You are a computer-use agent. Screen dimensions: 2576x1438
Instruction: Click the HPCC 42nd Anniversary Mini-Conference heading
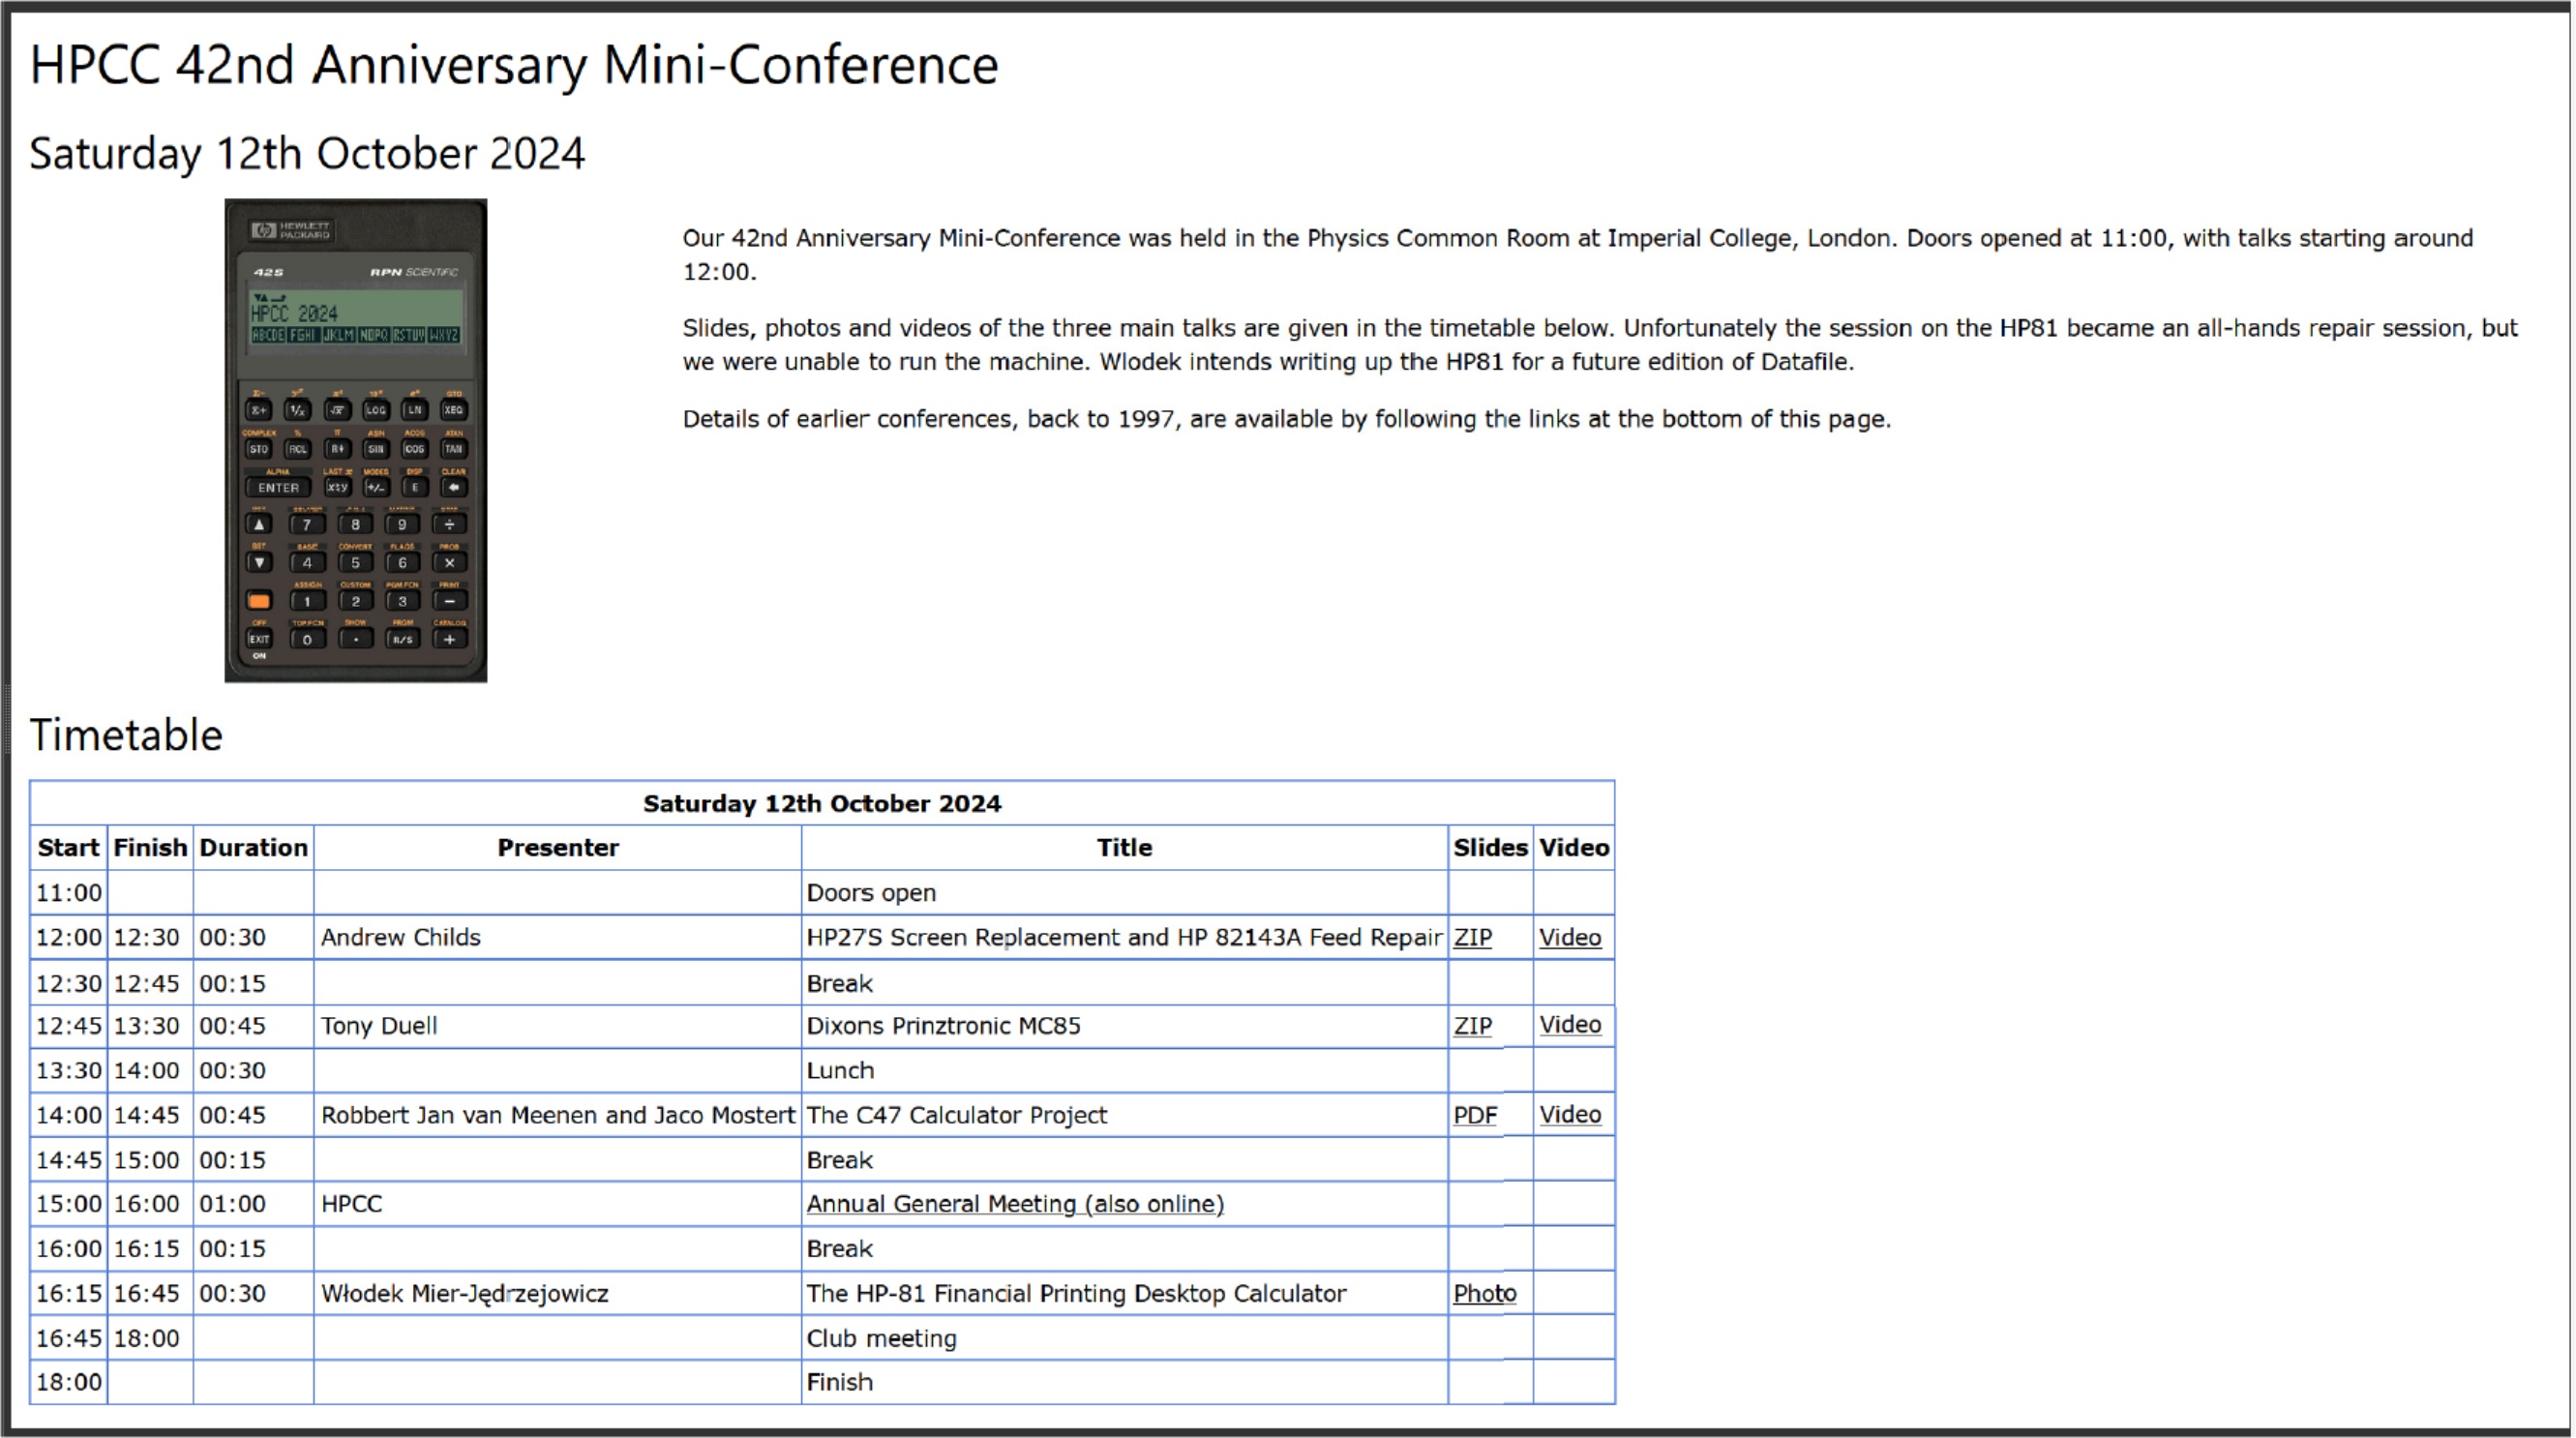click(513, 66)
